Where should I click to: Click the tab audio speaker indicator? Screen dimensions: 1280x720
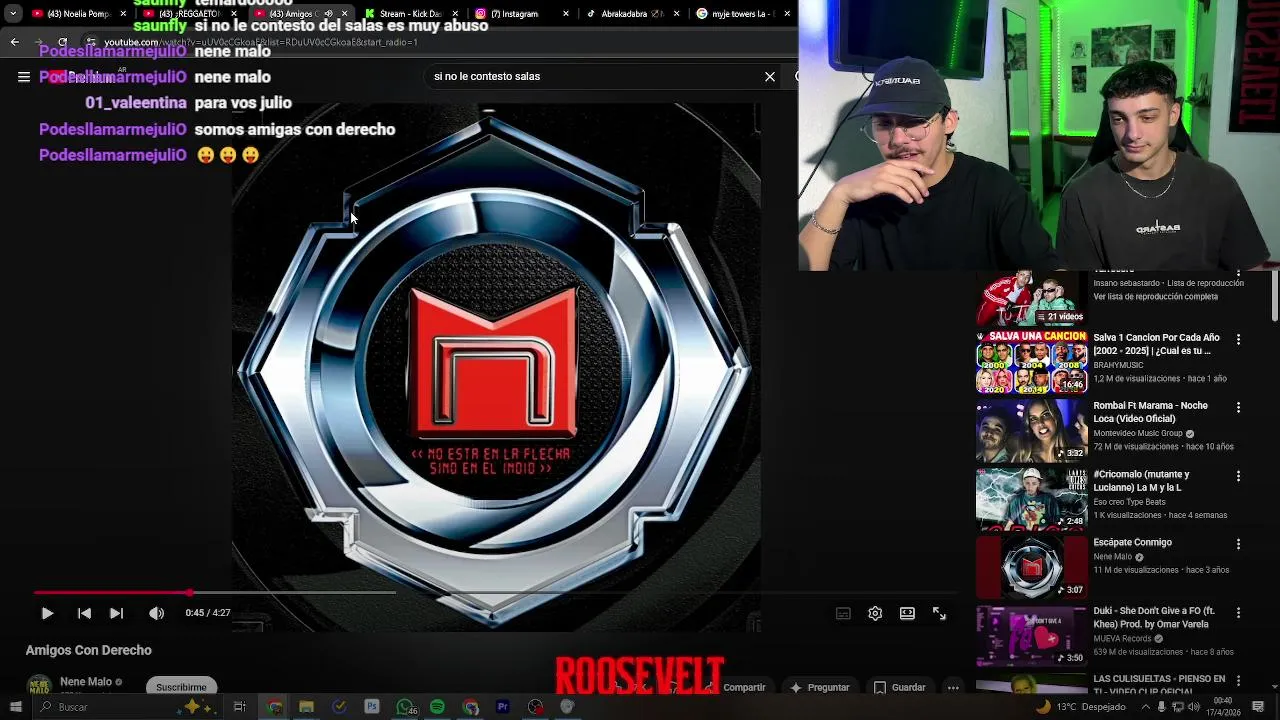(329, 14)
